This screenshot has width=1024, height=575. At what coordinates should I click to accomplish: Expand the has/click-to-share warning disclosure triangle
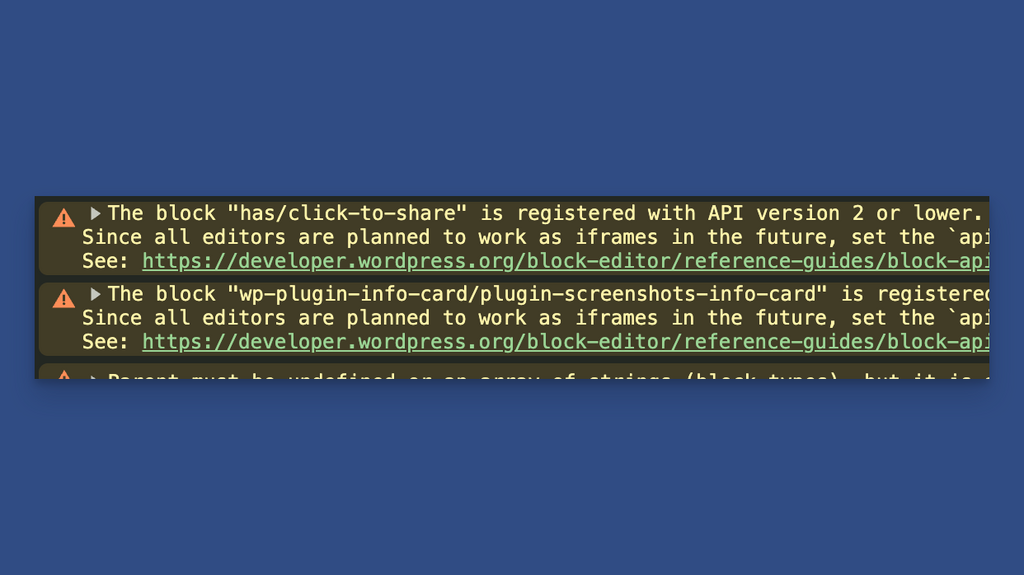click(x=95, y=213)
